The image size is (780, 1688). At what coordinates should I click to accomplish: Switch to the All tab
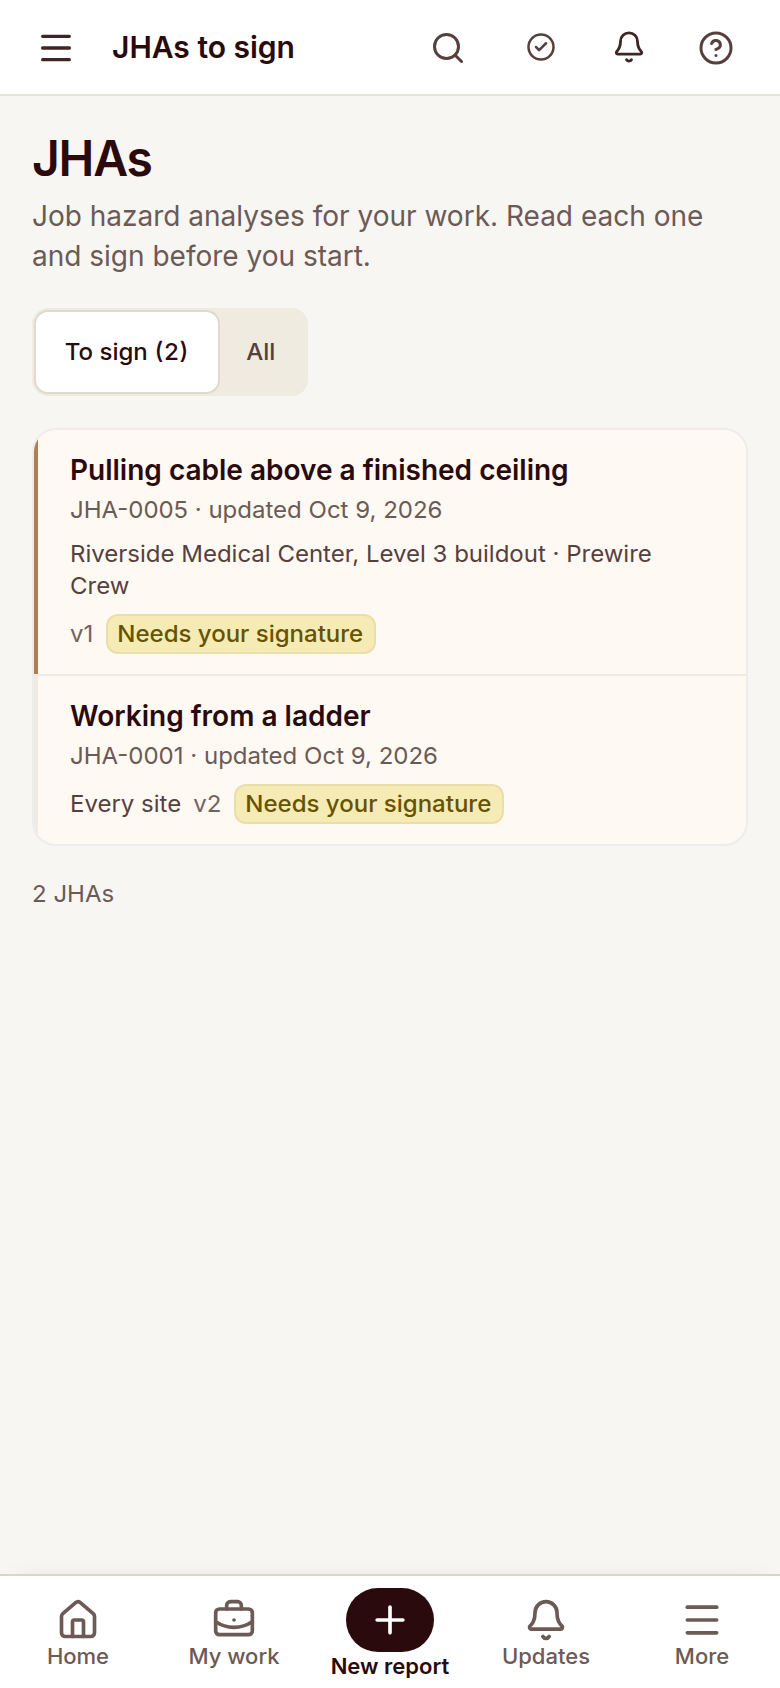coord(261,352)
